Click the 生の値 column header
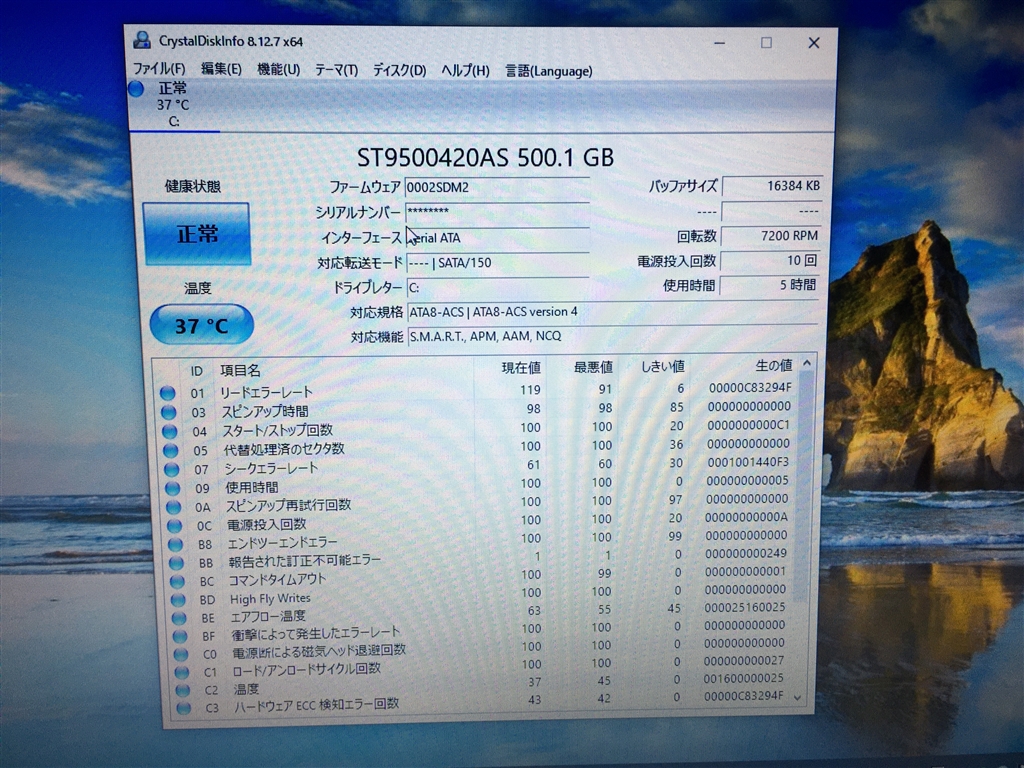The height and width of the screenshot is (768, 1024). (x=773, y=365)
